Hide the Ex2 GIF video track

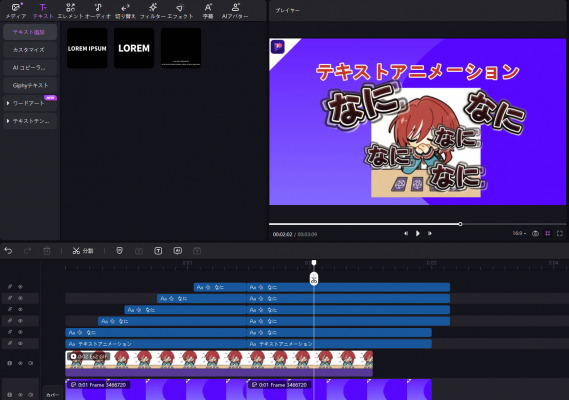[x=21, y=363]
